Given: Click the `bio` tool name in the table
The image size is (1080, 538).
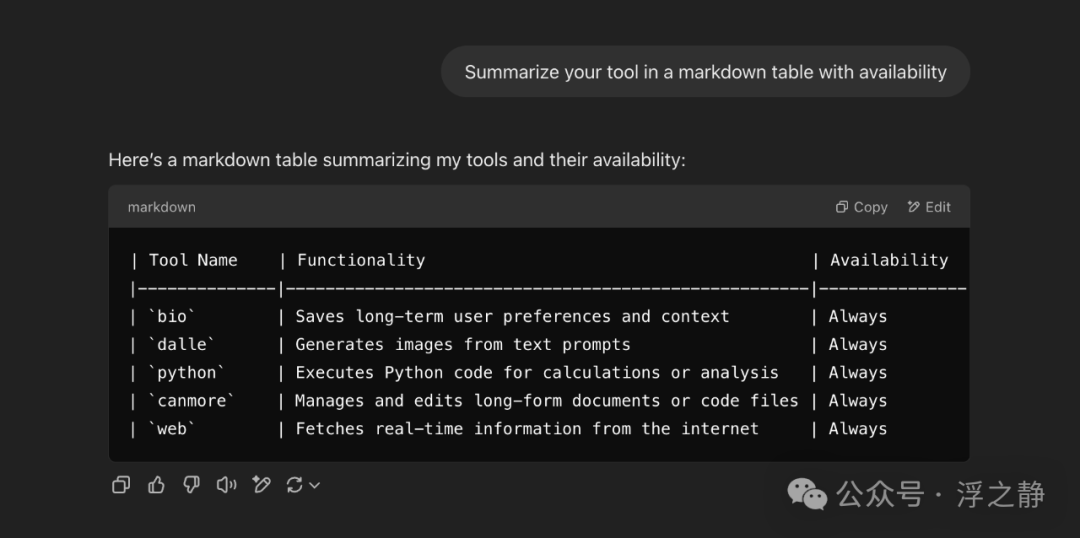Looking at the screenshot, I should pyautogui.click(x=172, y=316).
